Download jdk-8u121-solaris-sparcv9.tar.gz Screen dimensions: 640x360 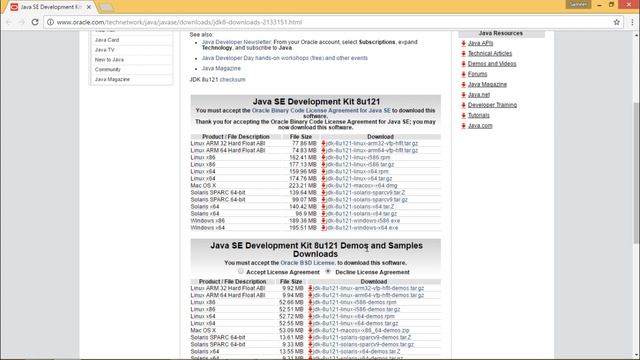367,200
